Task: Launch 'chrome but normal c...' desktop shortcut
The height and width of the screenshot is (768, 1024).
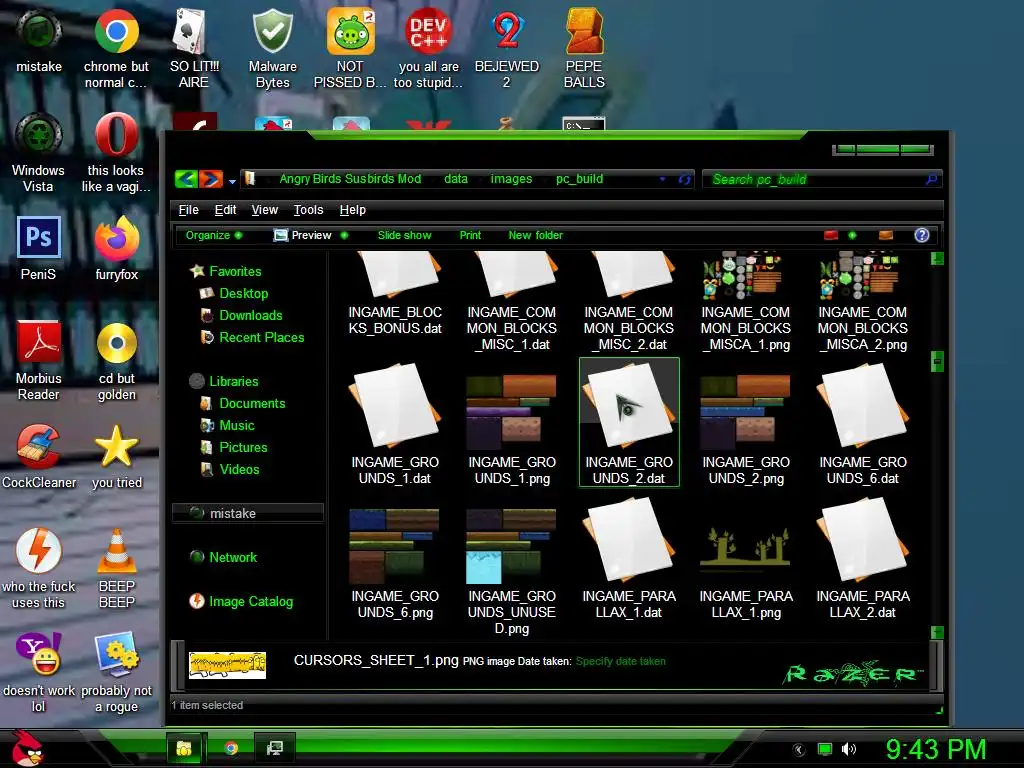Action: 116,49
